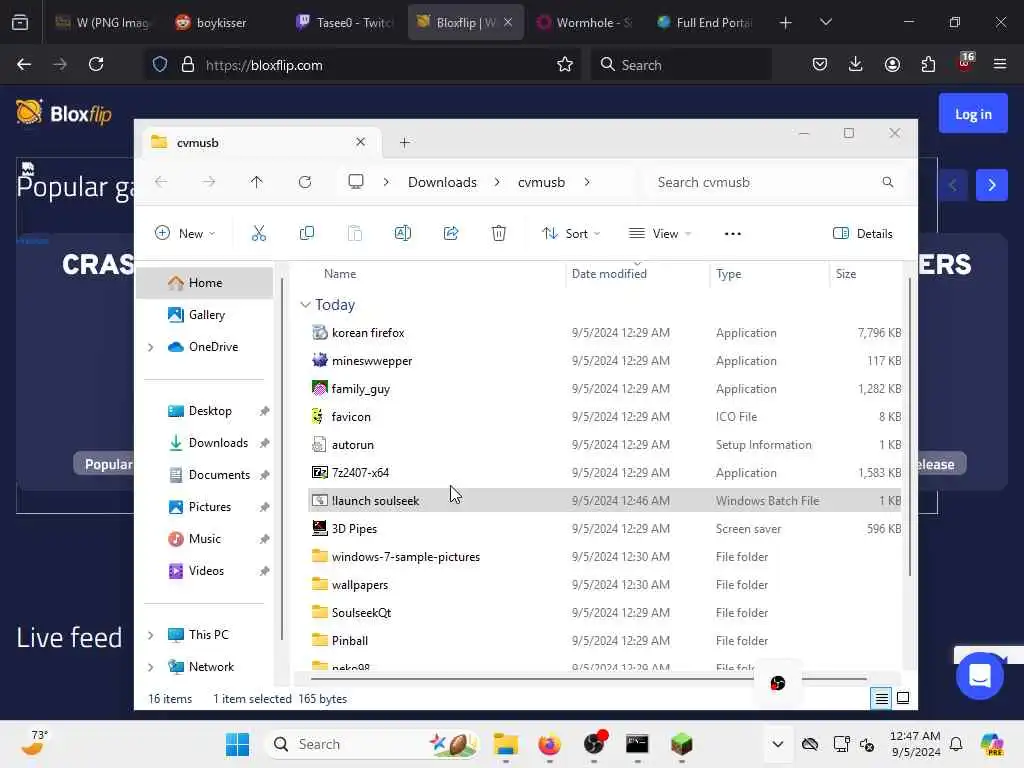The width and height of the screenshot is (1024, 768).
Task: Select the korean firefox file
Action: [604, 333]
